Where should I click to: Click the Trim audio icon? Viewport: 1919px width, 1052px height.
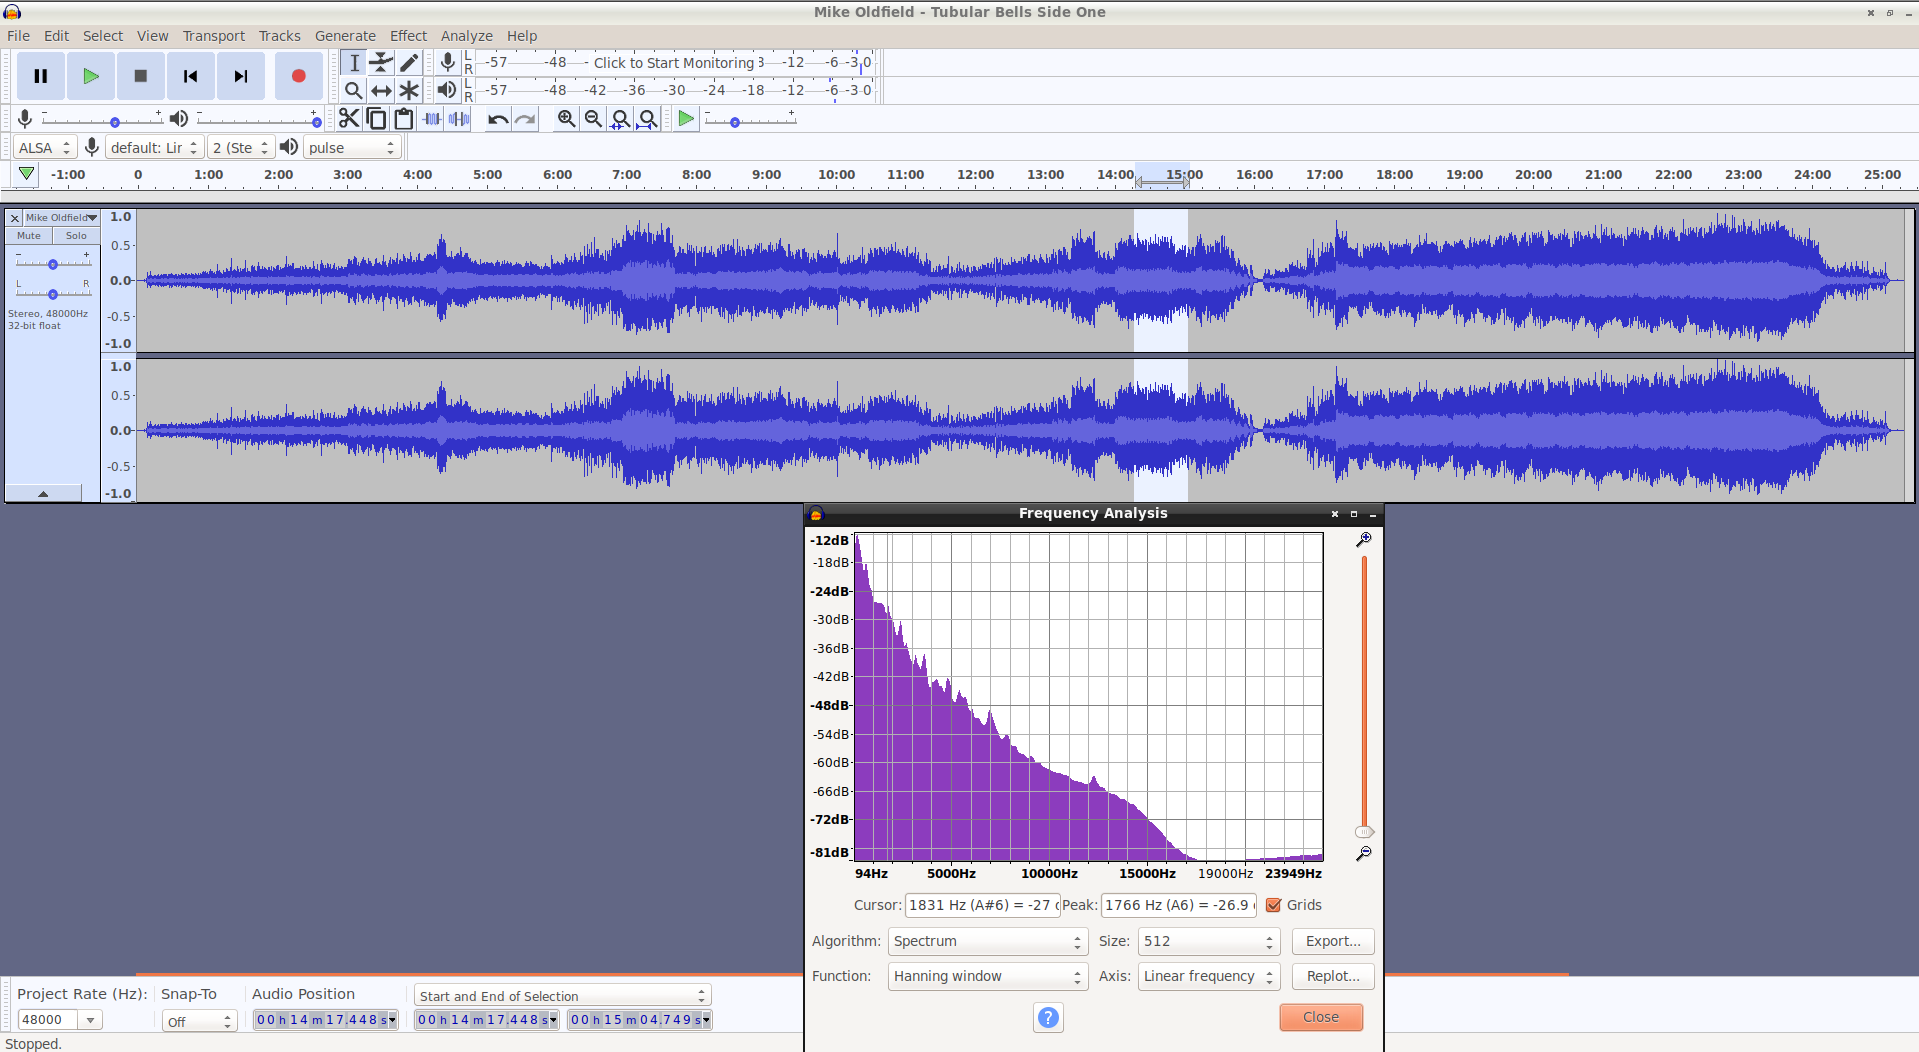point(432,119)
